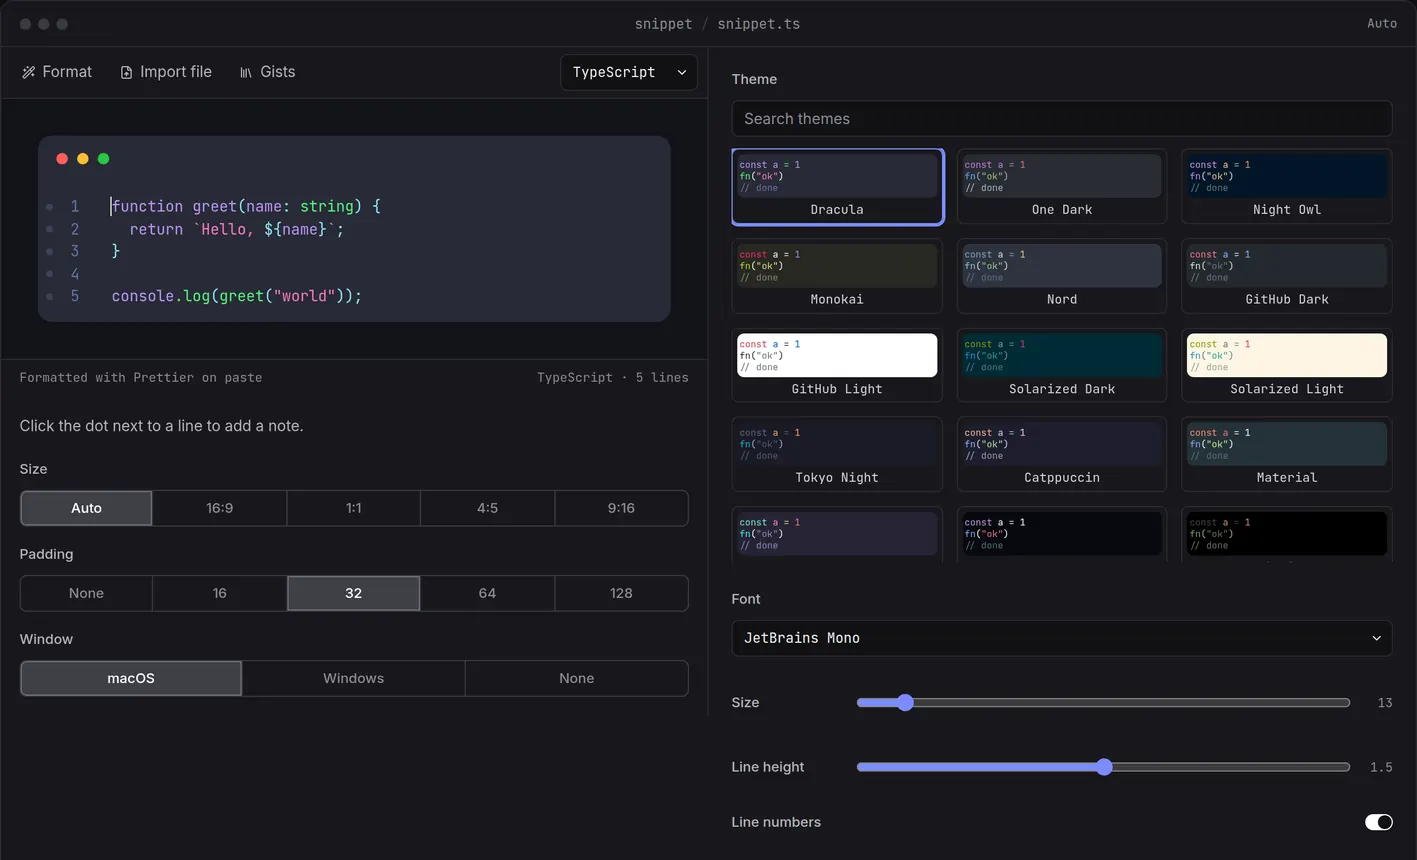Apply the Monokai theme
Image resolution: width=1417 pixels, height=860 pixels.
[x=837, y=276]
